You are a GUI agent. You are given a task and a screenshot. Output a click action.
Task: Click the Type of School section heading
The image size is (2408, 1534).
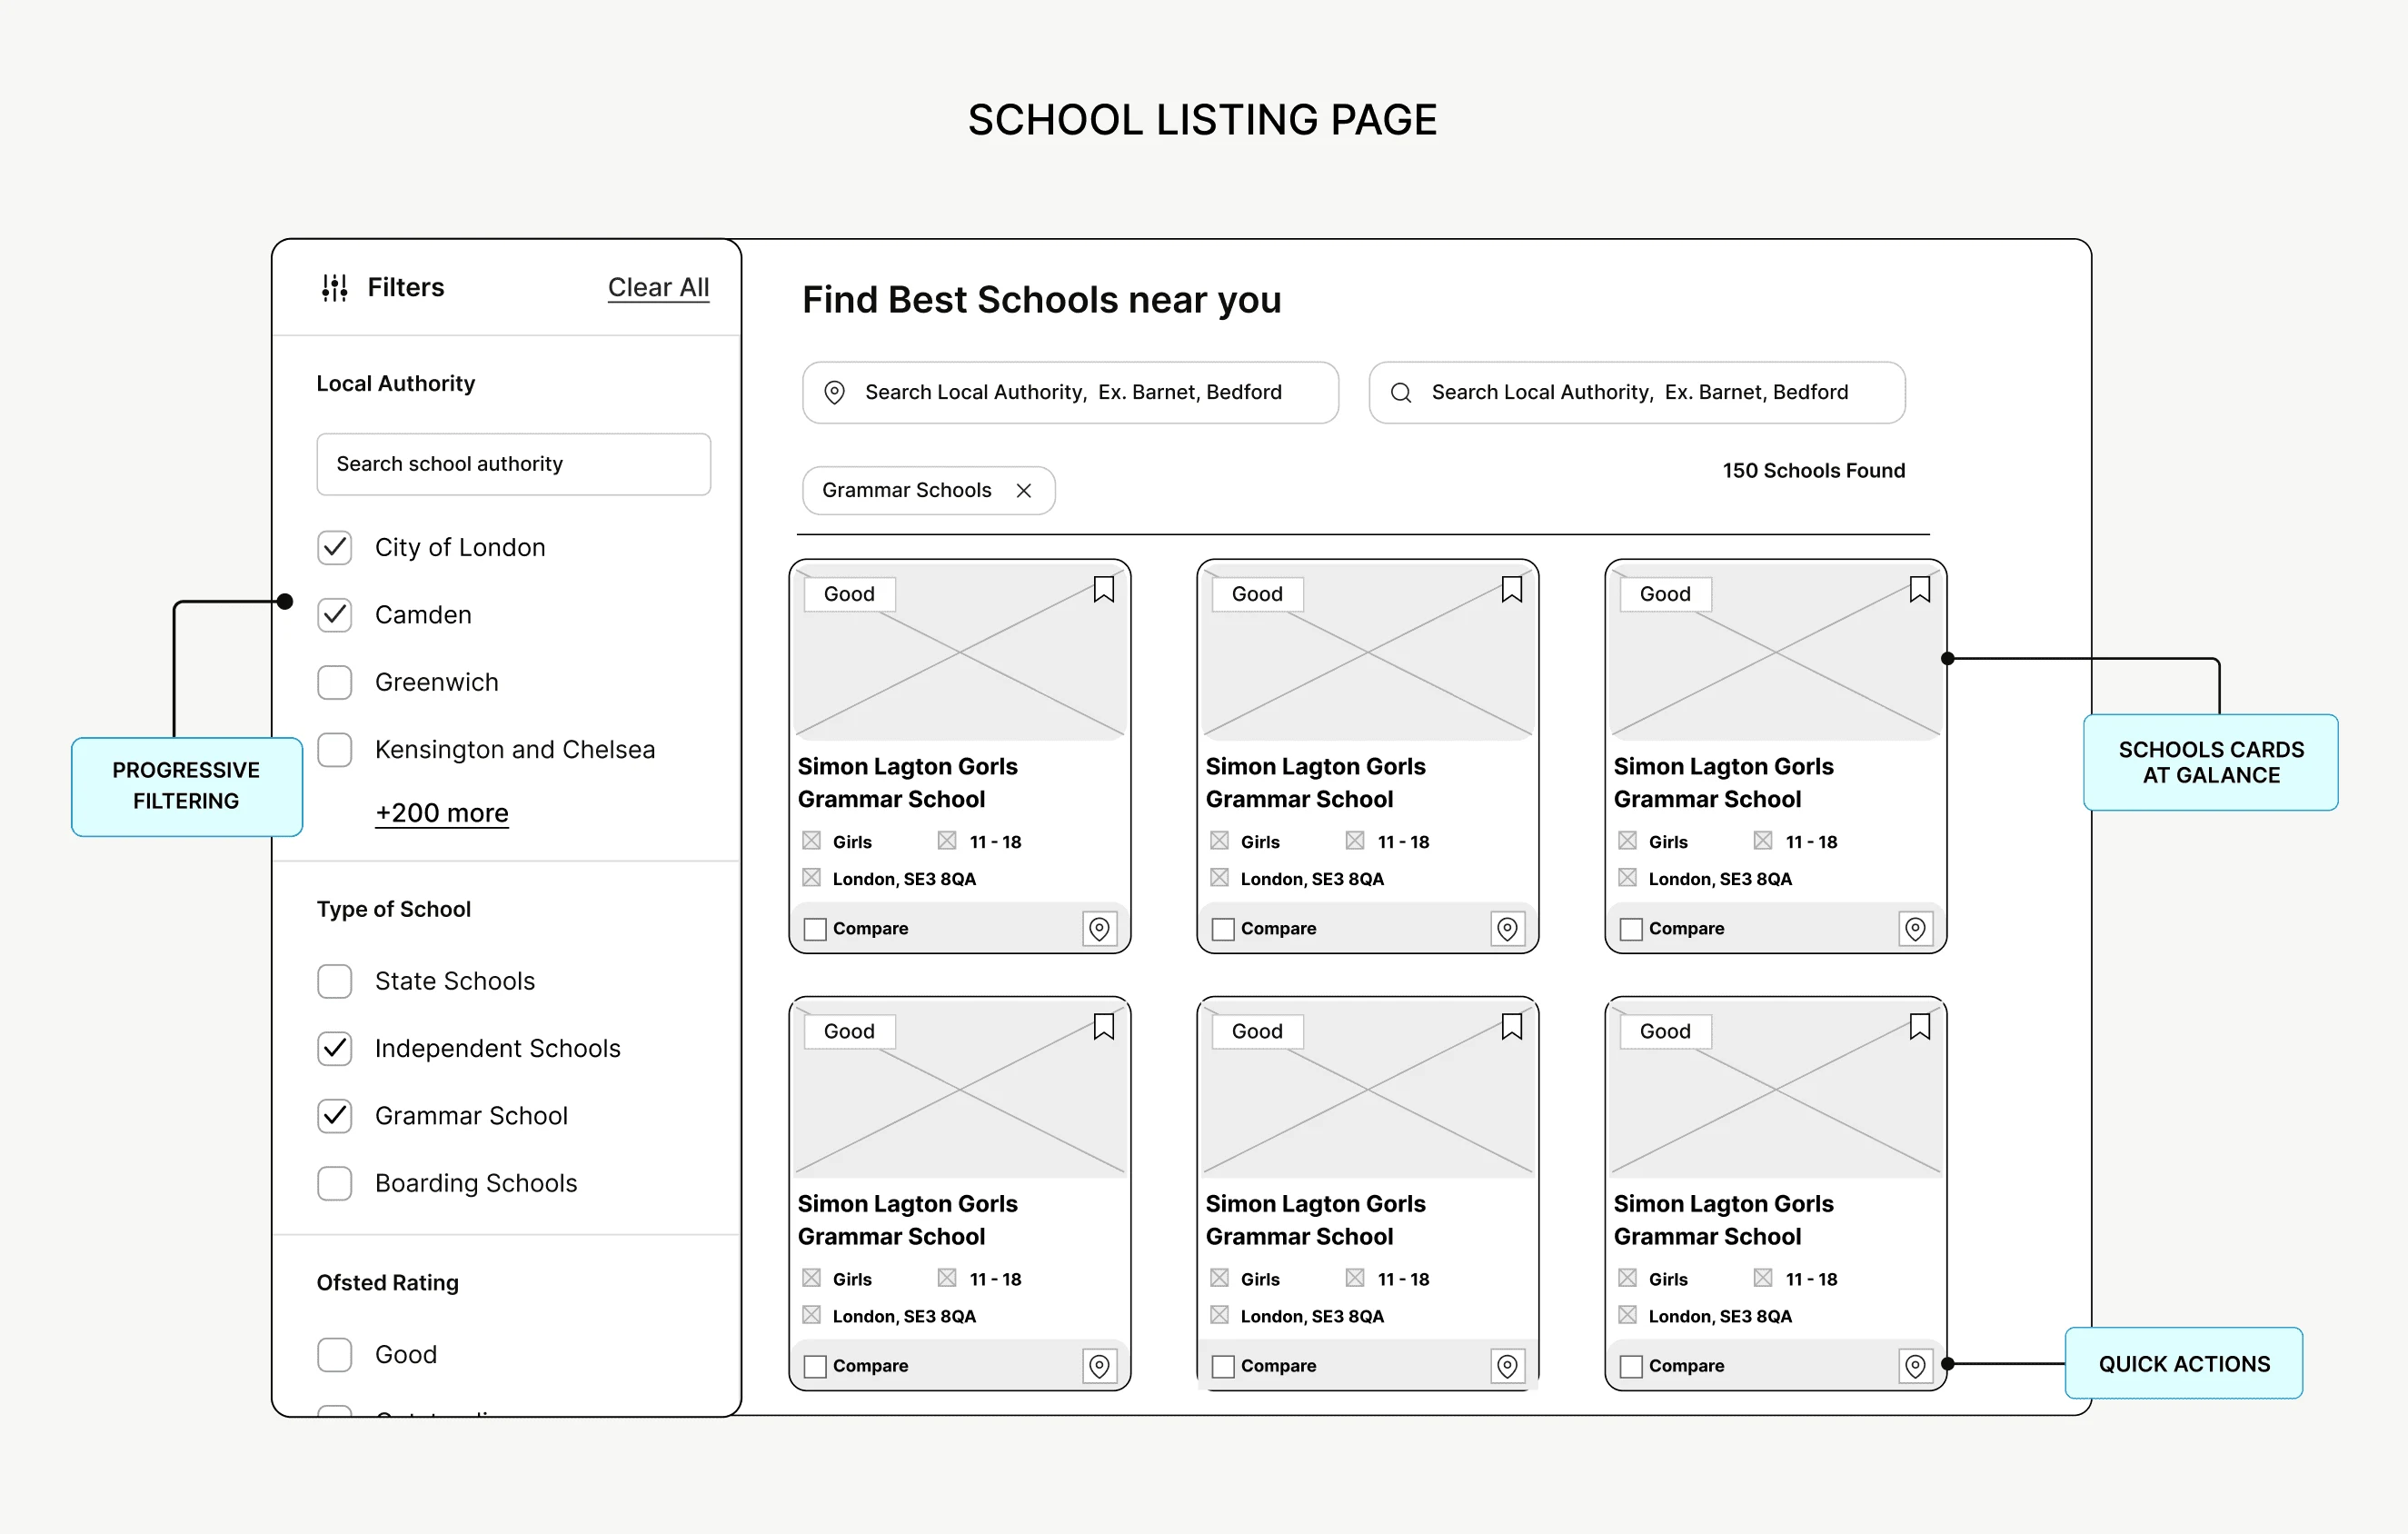tap(394, 910)
